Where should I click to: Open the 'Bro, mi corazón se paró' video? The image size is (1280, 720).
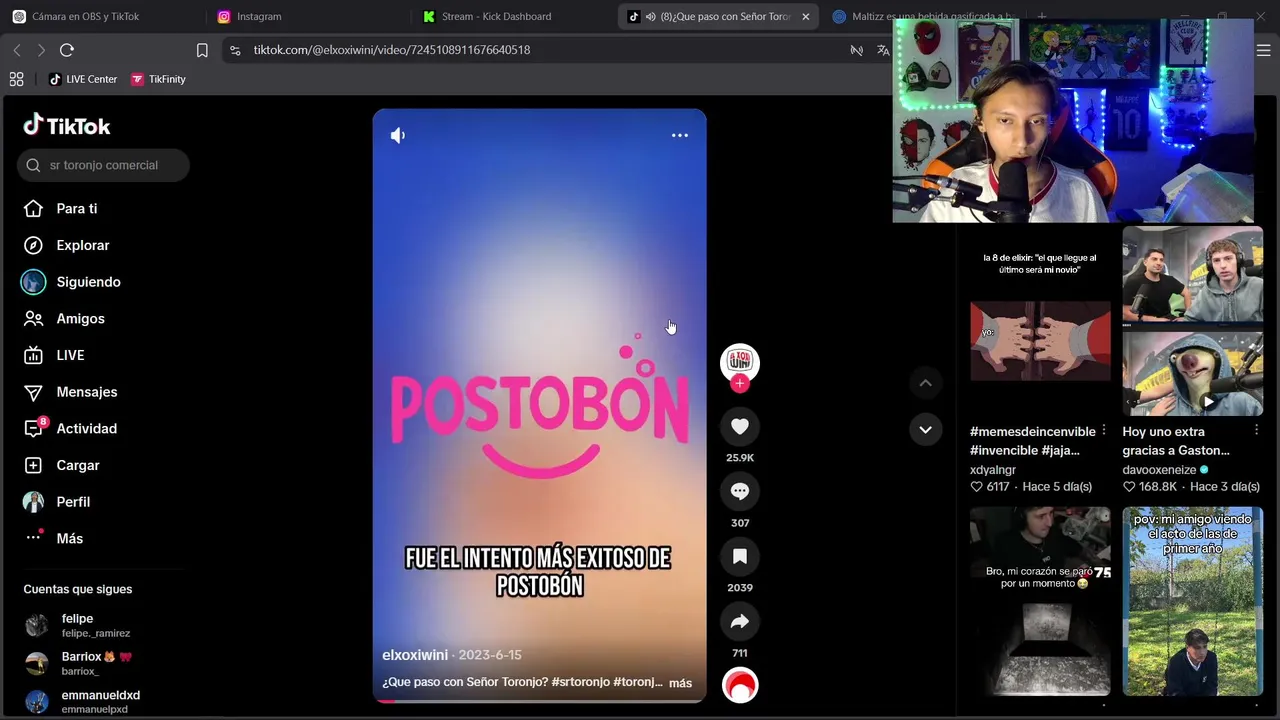click(1040, 601)
